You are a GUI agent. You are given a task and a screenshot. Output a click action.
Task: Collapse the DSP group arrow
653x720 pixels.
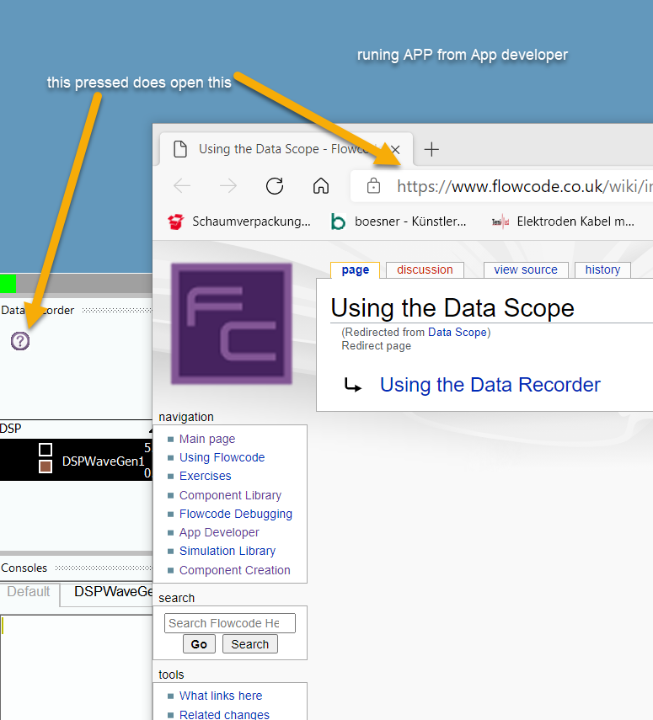[x=149, y=428]
